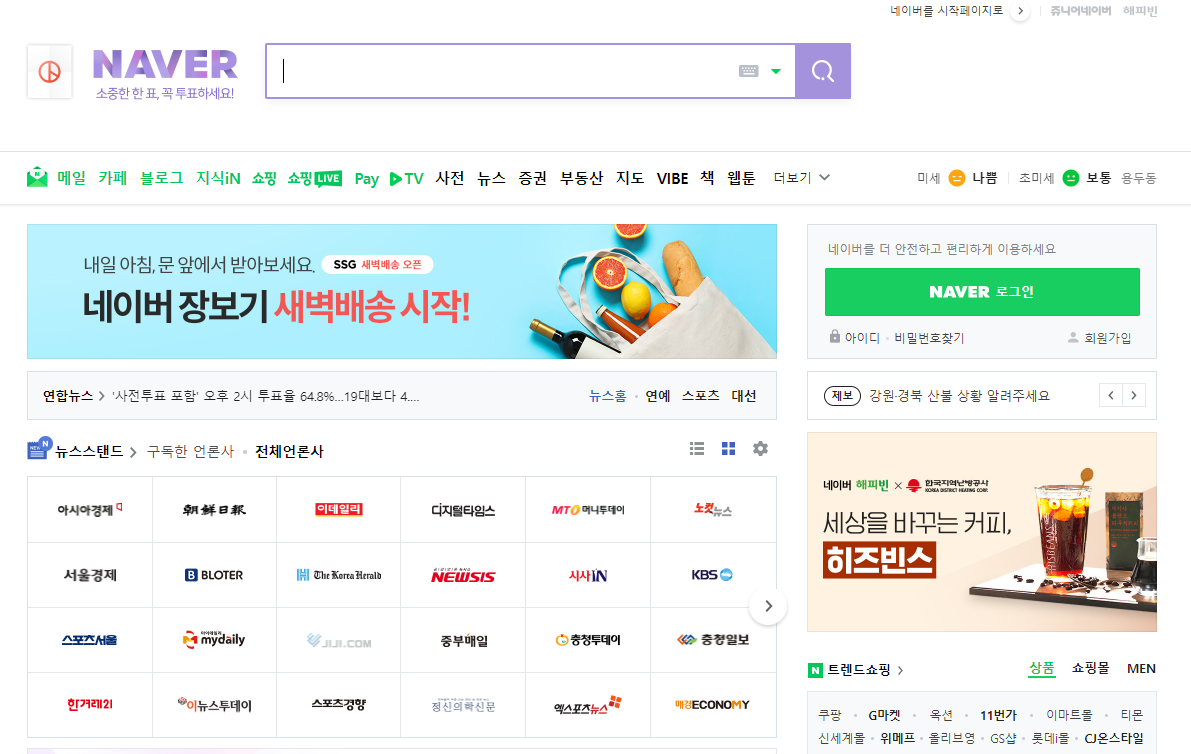Screen dimensions: 1191x754
Task: Click the arrow next to 네이버를 시작페이지로
Action: click(x=1020, y=11)
